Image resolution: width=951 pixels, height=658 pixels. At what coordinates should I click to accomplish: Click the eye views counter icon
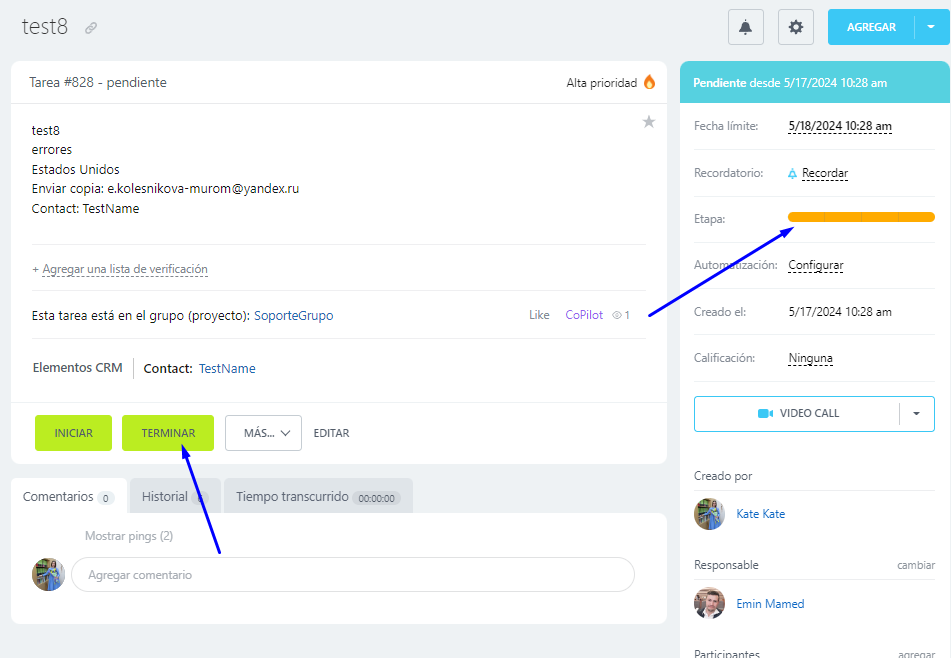point(617,315)
